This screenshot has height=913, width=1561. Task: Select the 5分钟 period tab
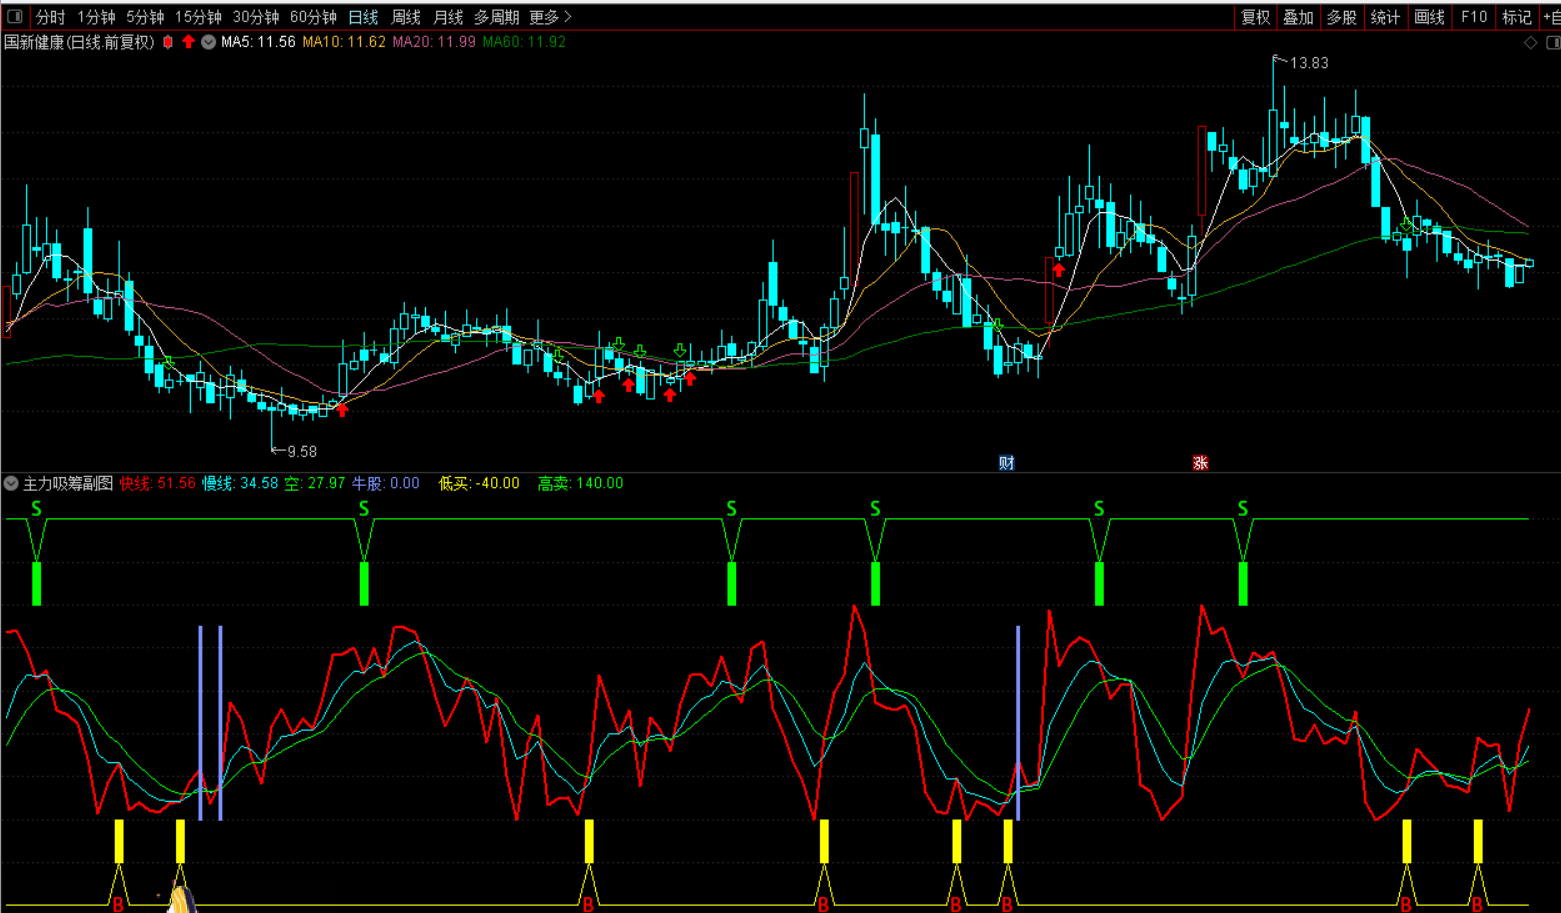pos(145,17)
